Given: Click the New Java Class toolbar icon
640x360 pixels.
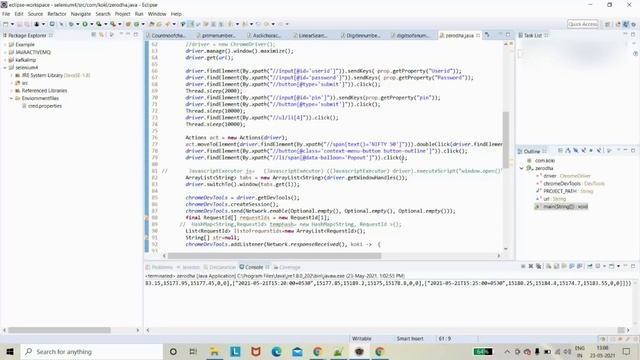Looking at the screenshot, I should click(136, 24).
